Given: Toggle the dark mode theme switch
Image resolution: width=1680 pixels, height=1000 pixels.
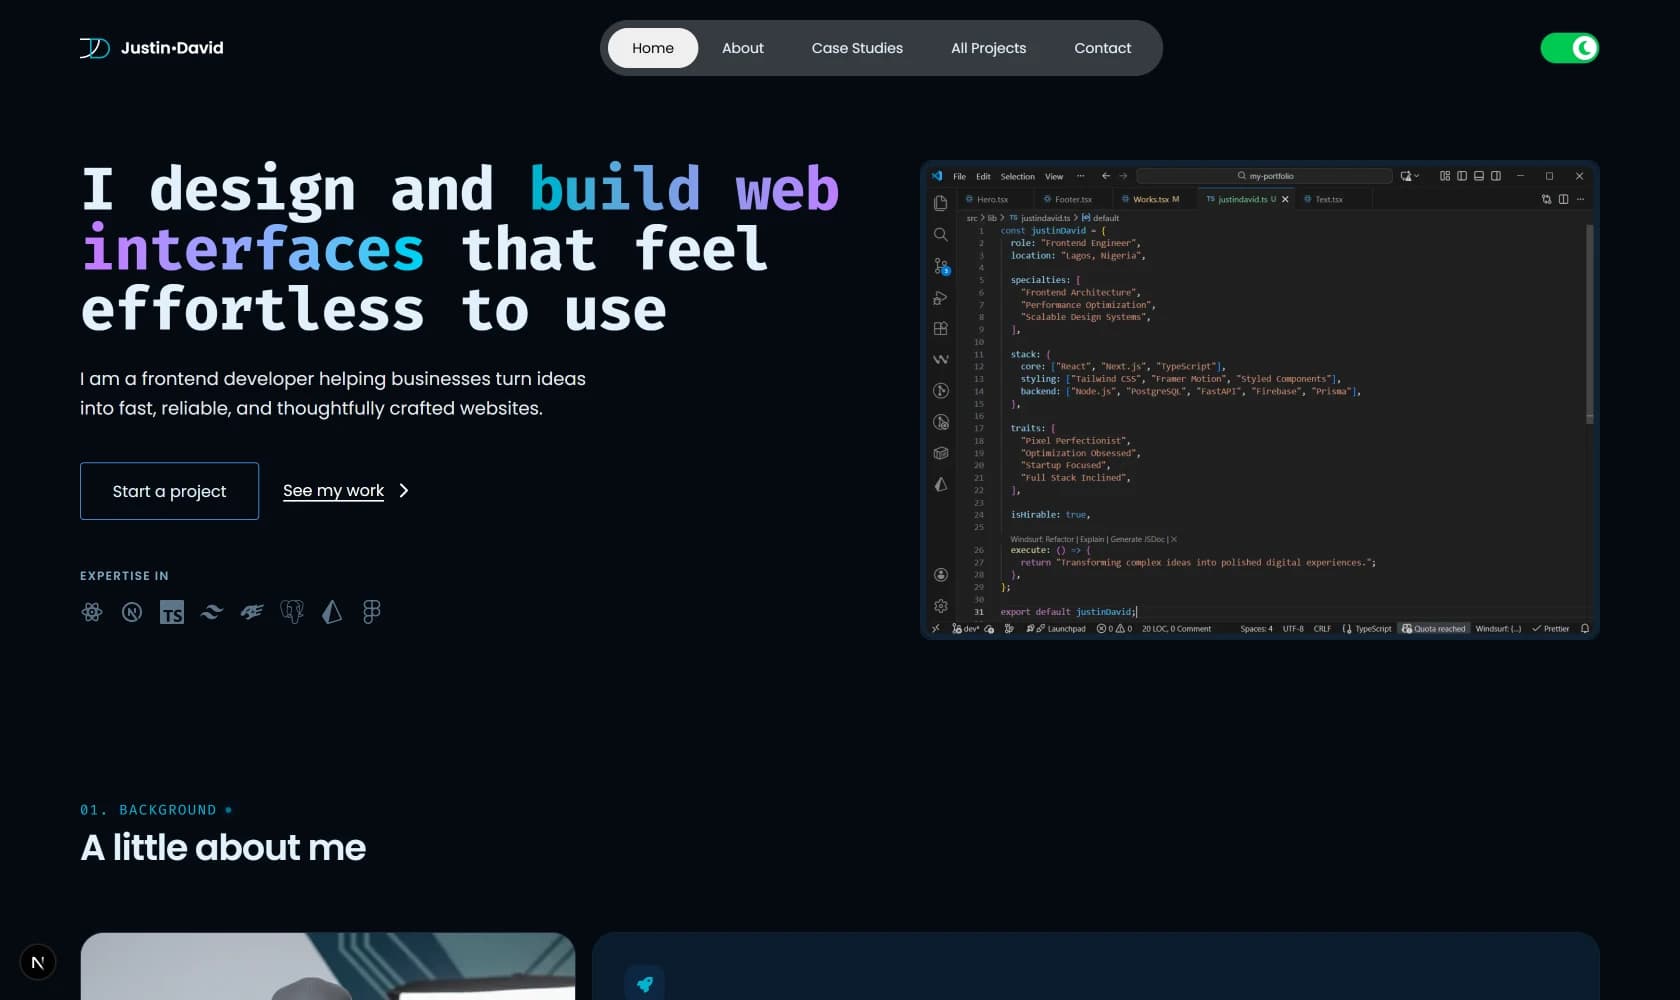Looking at the screenshot, I should 1570,48.
